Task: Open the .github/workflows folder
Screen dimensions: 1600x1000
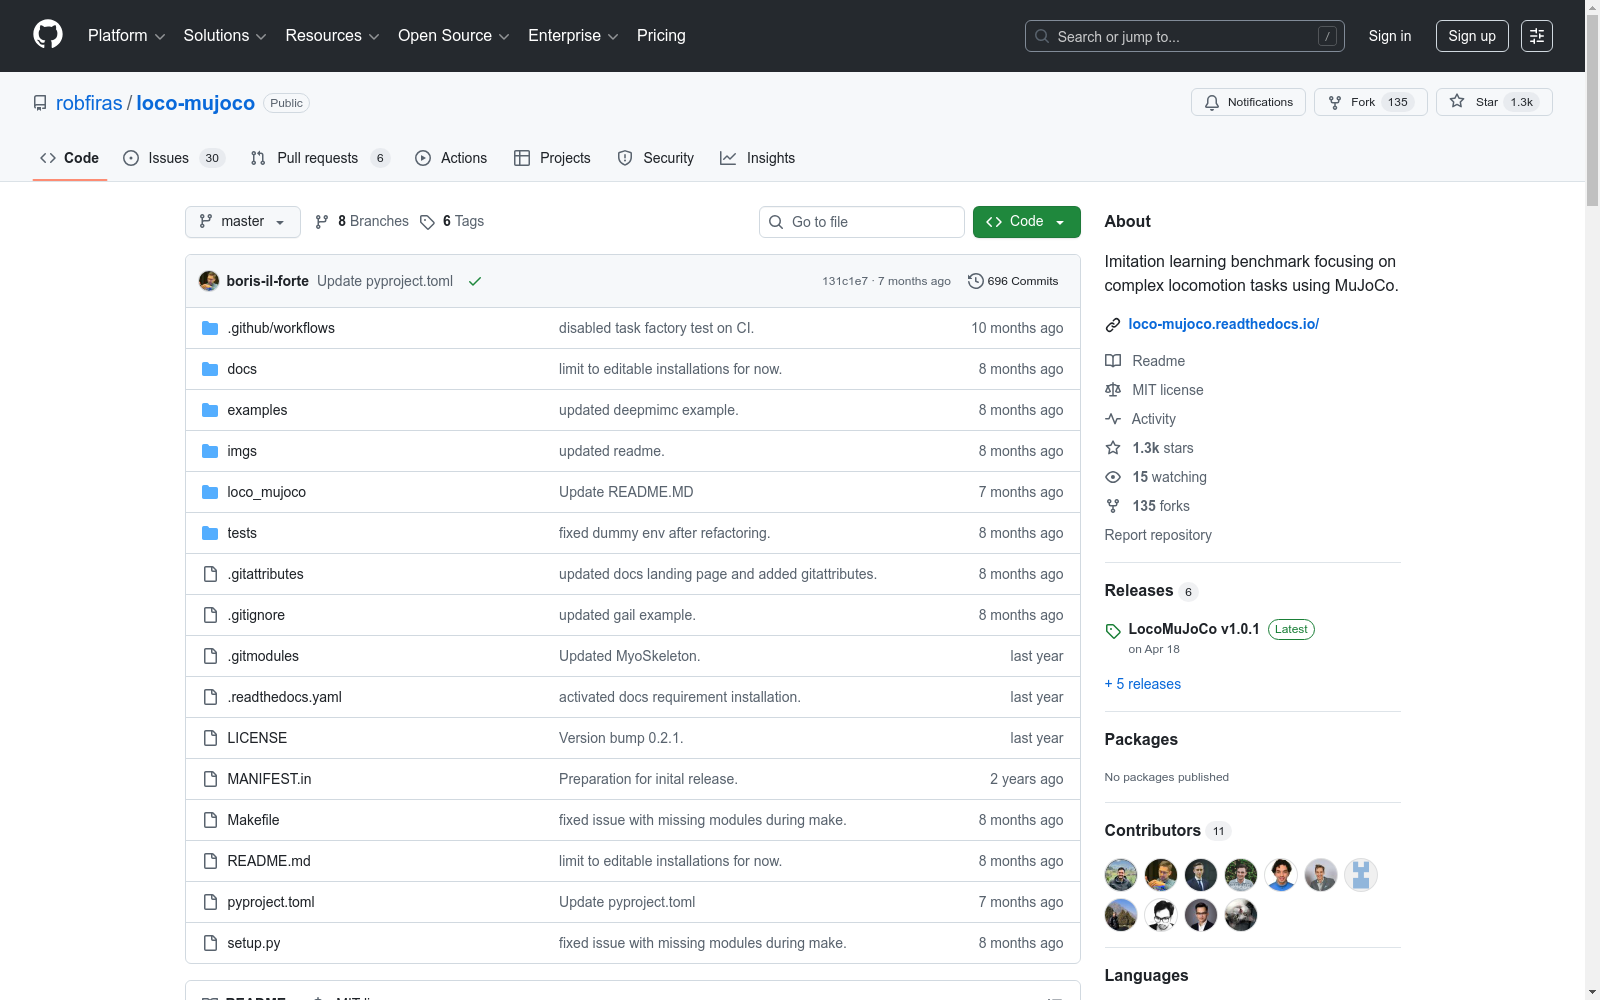Action: click(281, 328)
